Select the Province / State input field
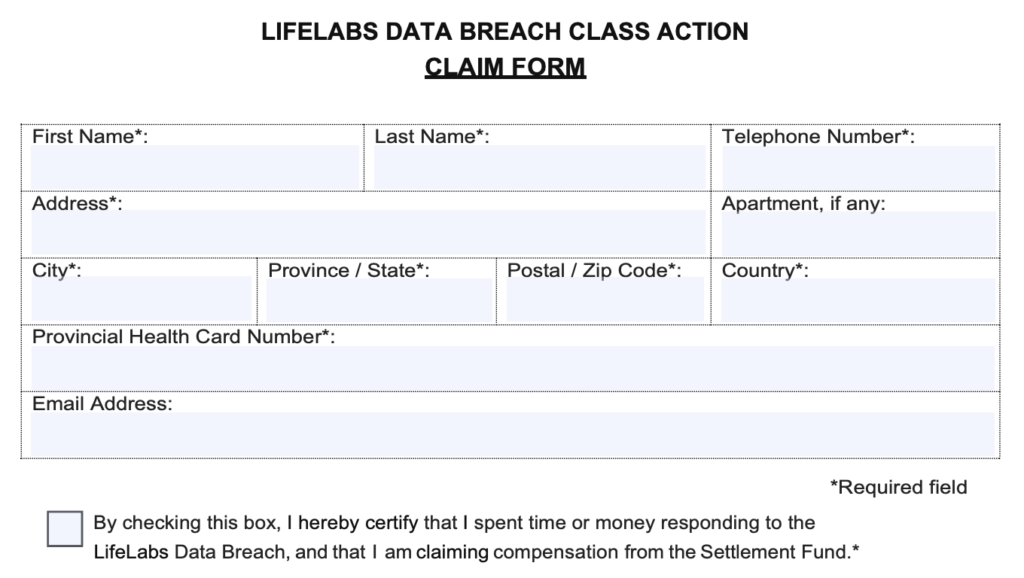 379,300
